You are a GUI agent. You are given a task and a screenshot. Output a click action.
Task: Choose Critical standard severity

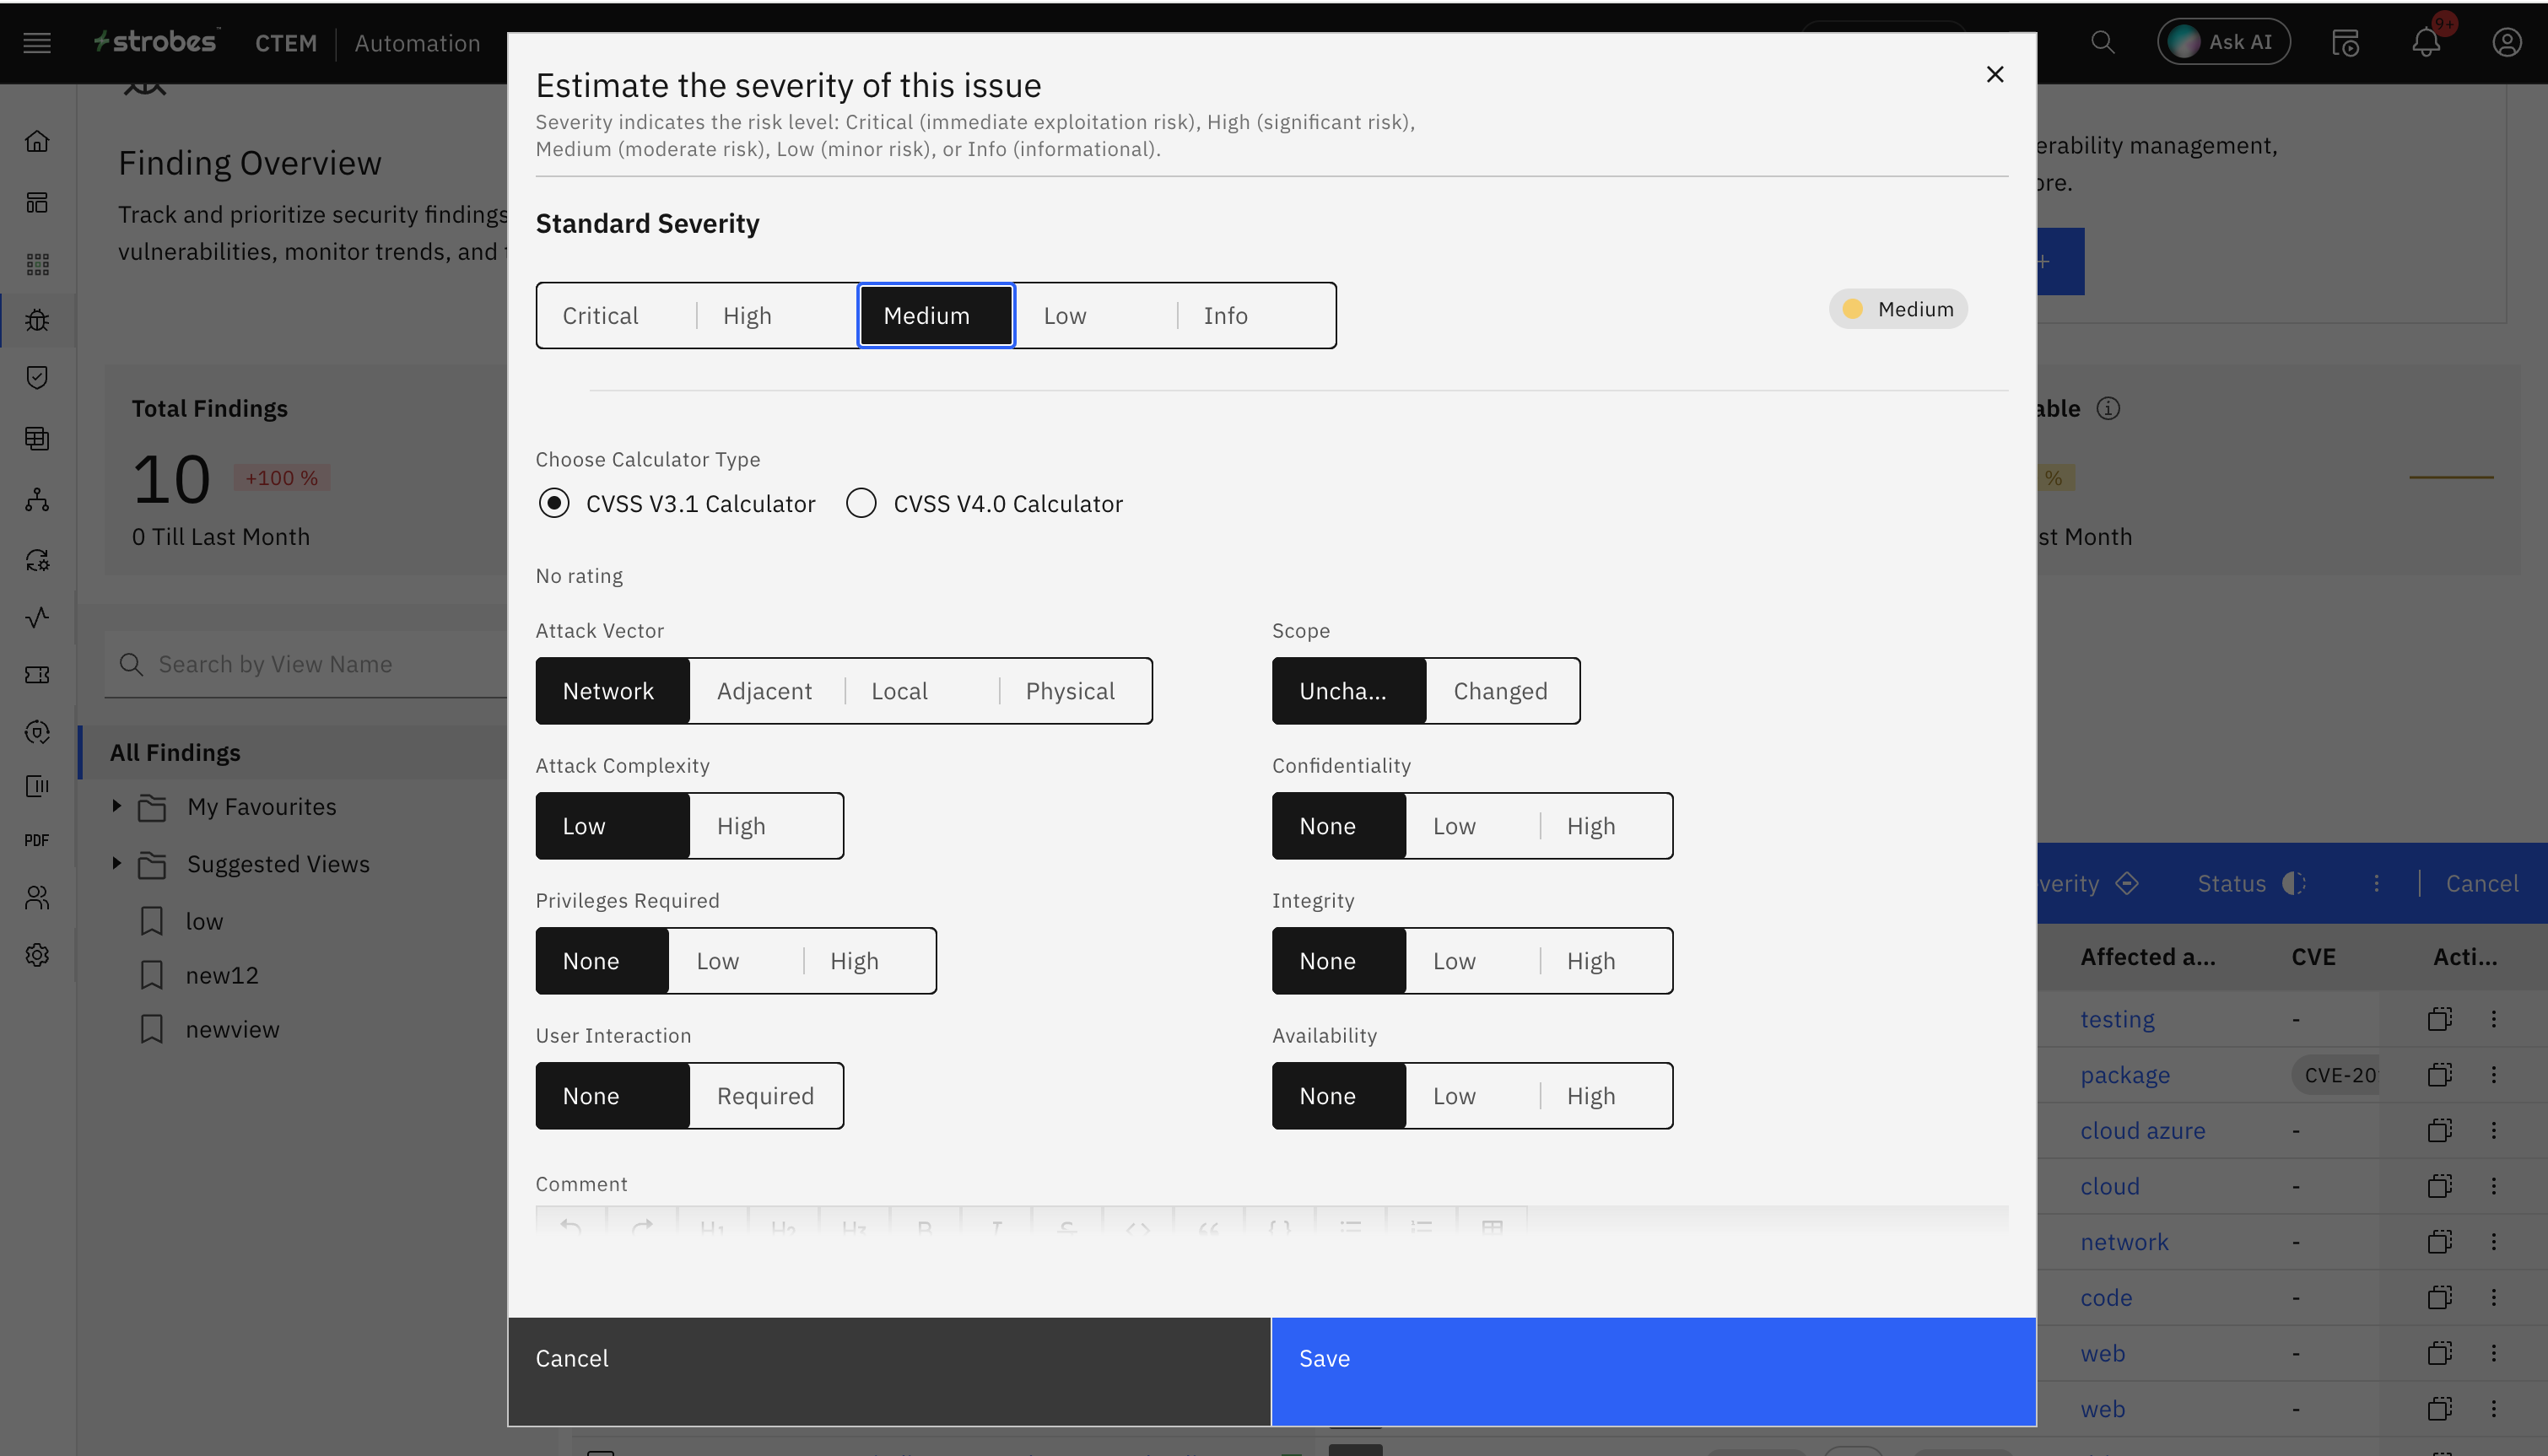[600, 316]
